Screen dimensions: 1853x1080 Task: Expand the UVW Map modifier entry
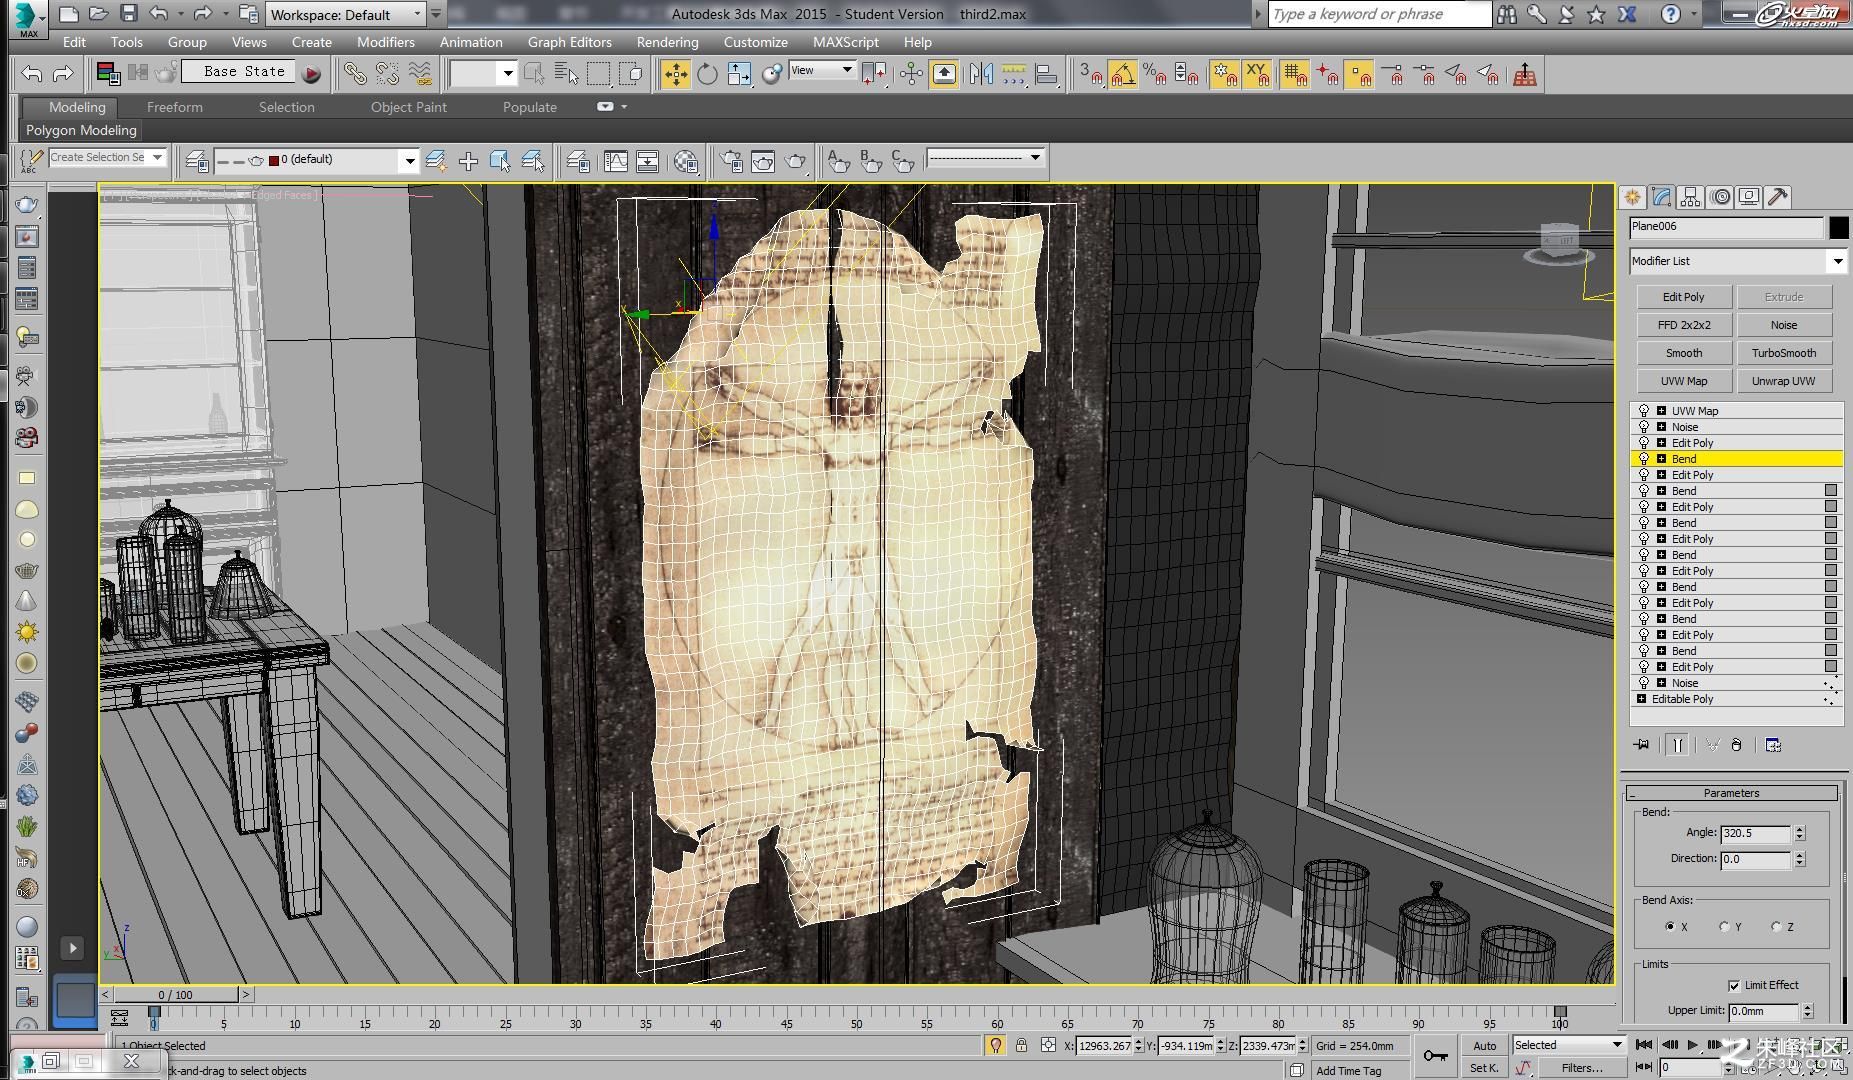click(x=1661, y=411)
